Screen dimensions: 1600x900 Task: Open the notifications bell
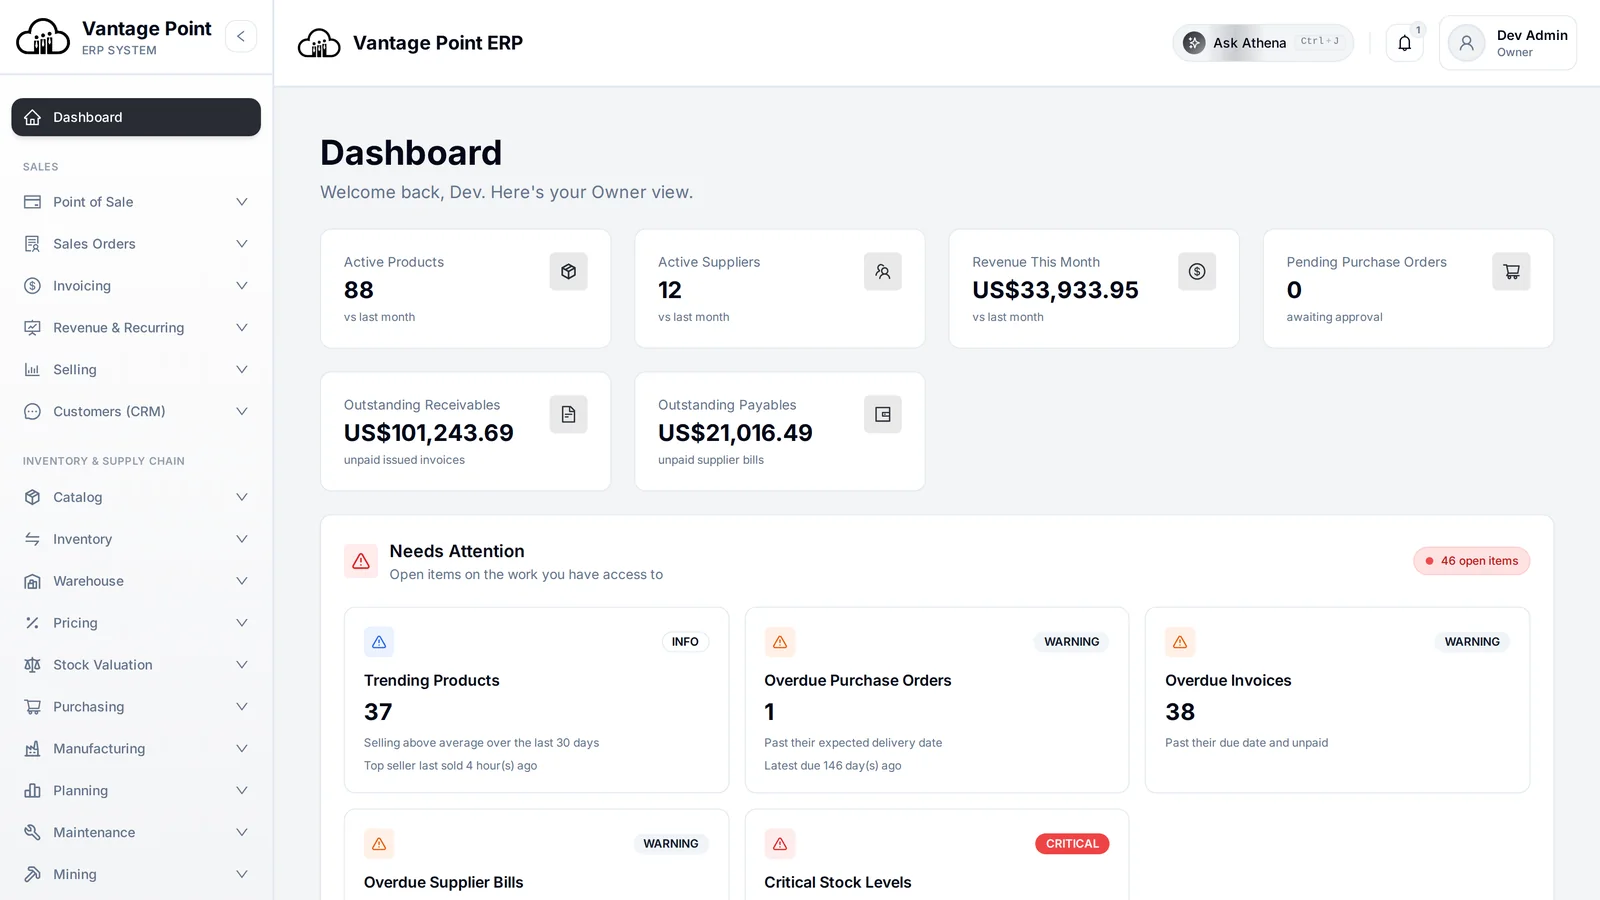(1405, 43)
